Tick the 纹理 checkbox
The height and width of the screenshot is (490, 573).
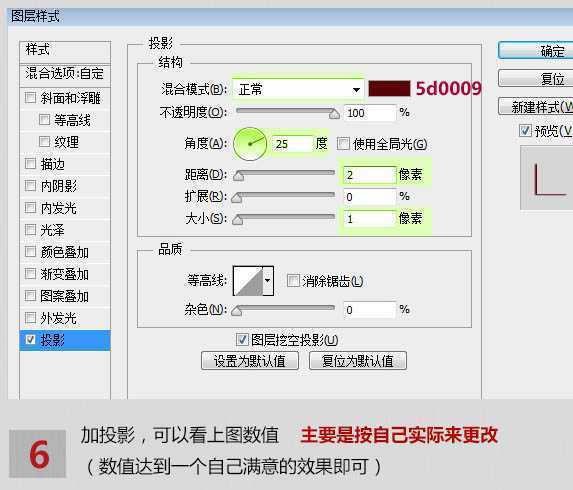point(45,141)
